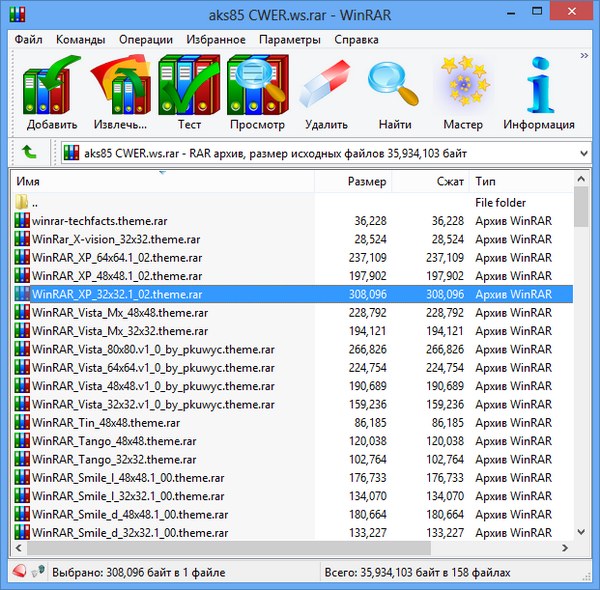Click the Извлечь (Extract) toolbar icon
The height and width of the screenshot is (590, 600).
[120, 93]
